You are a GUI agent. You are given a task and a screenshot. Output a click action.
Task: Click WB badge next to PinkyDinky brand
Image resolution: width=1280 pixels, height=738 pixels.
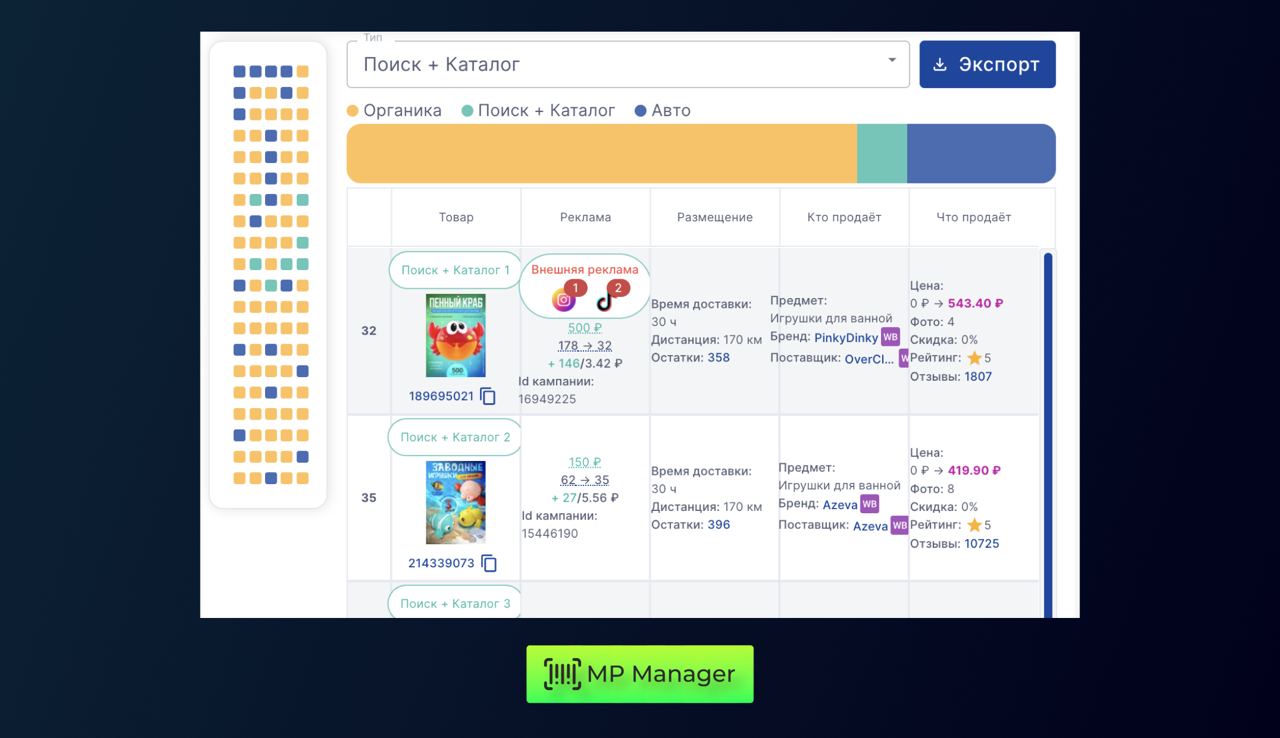(890, 337)
